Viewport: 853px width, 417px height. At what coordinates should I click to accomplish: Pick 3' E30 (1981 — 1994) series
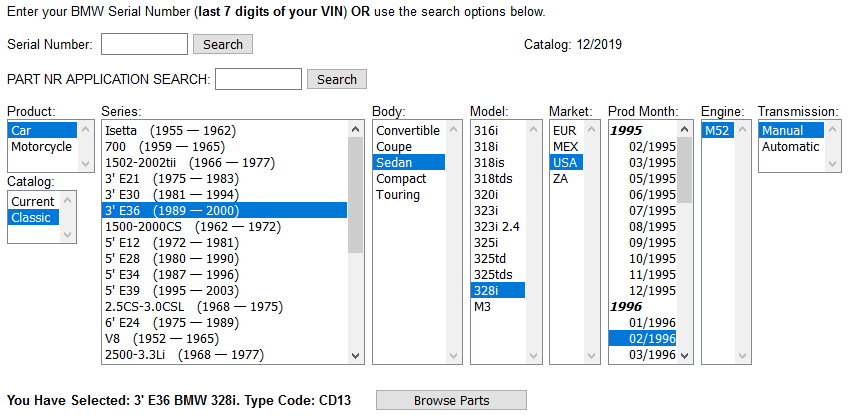(x=173, y=194)
